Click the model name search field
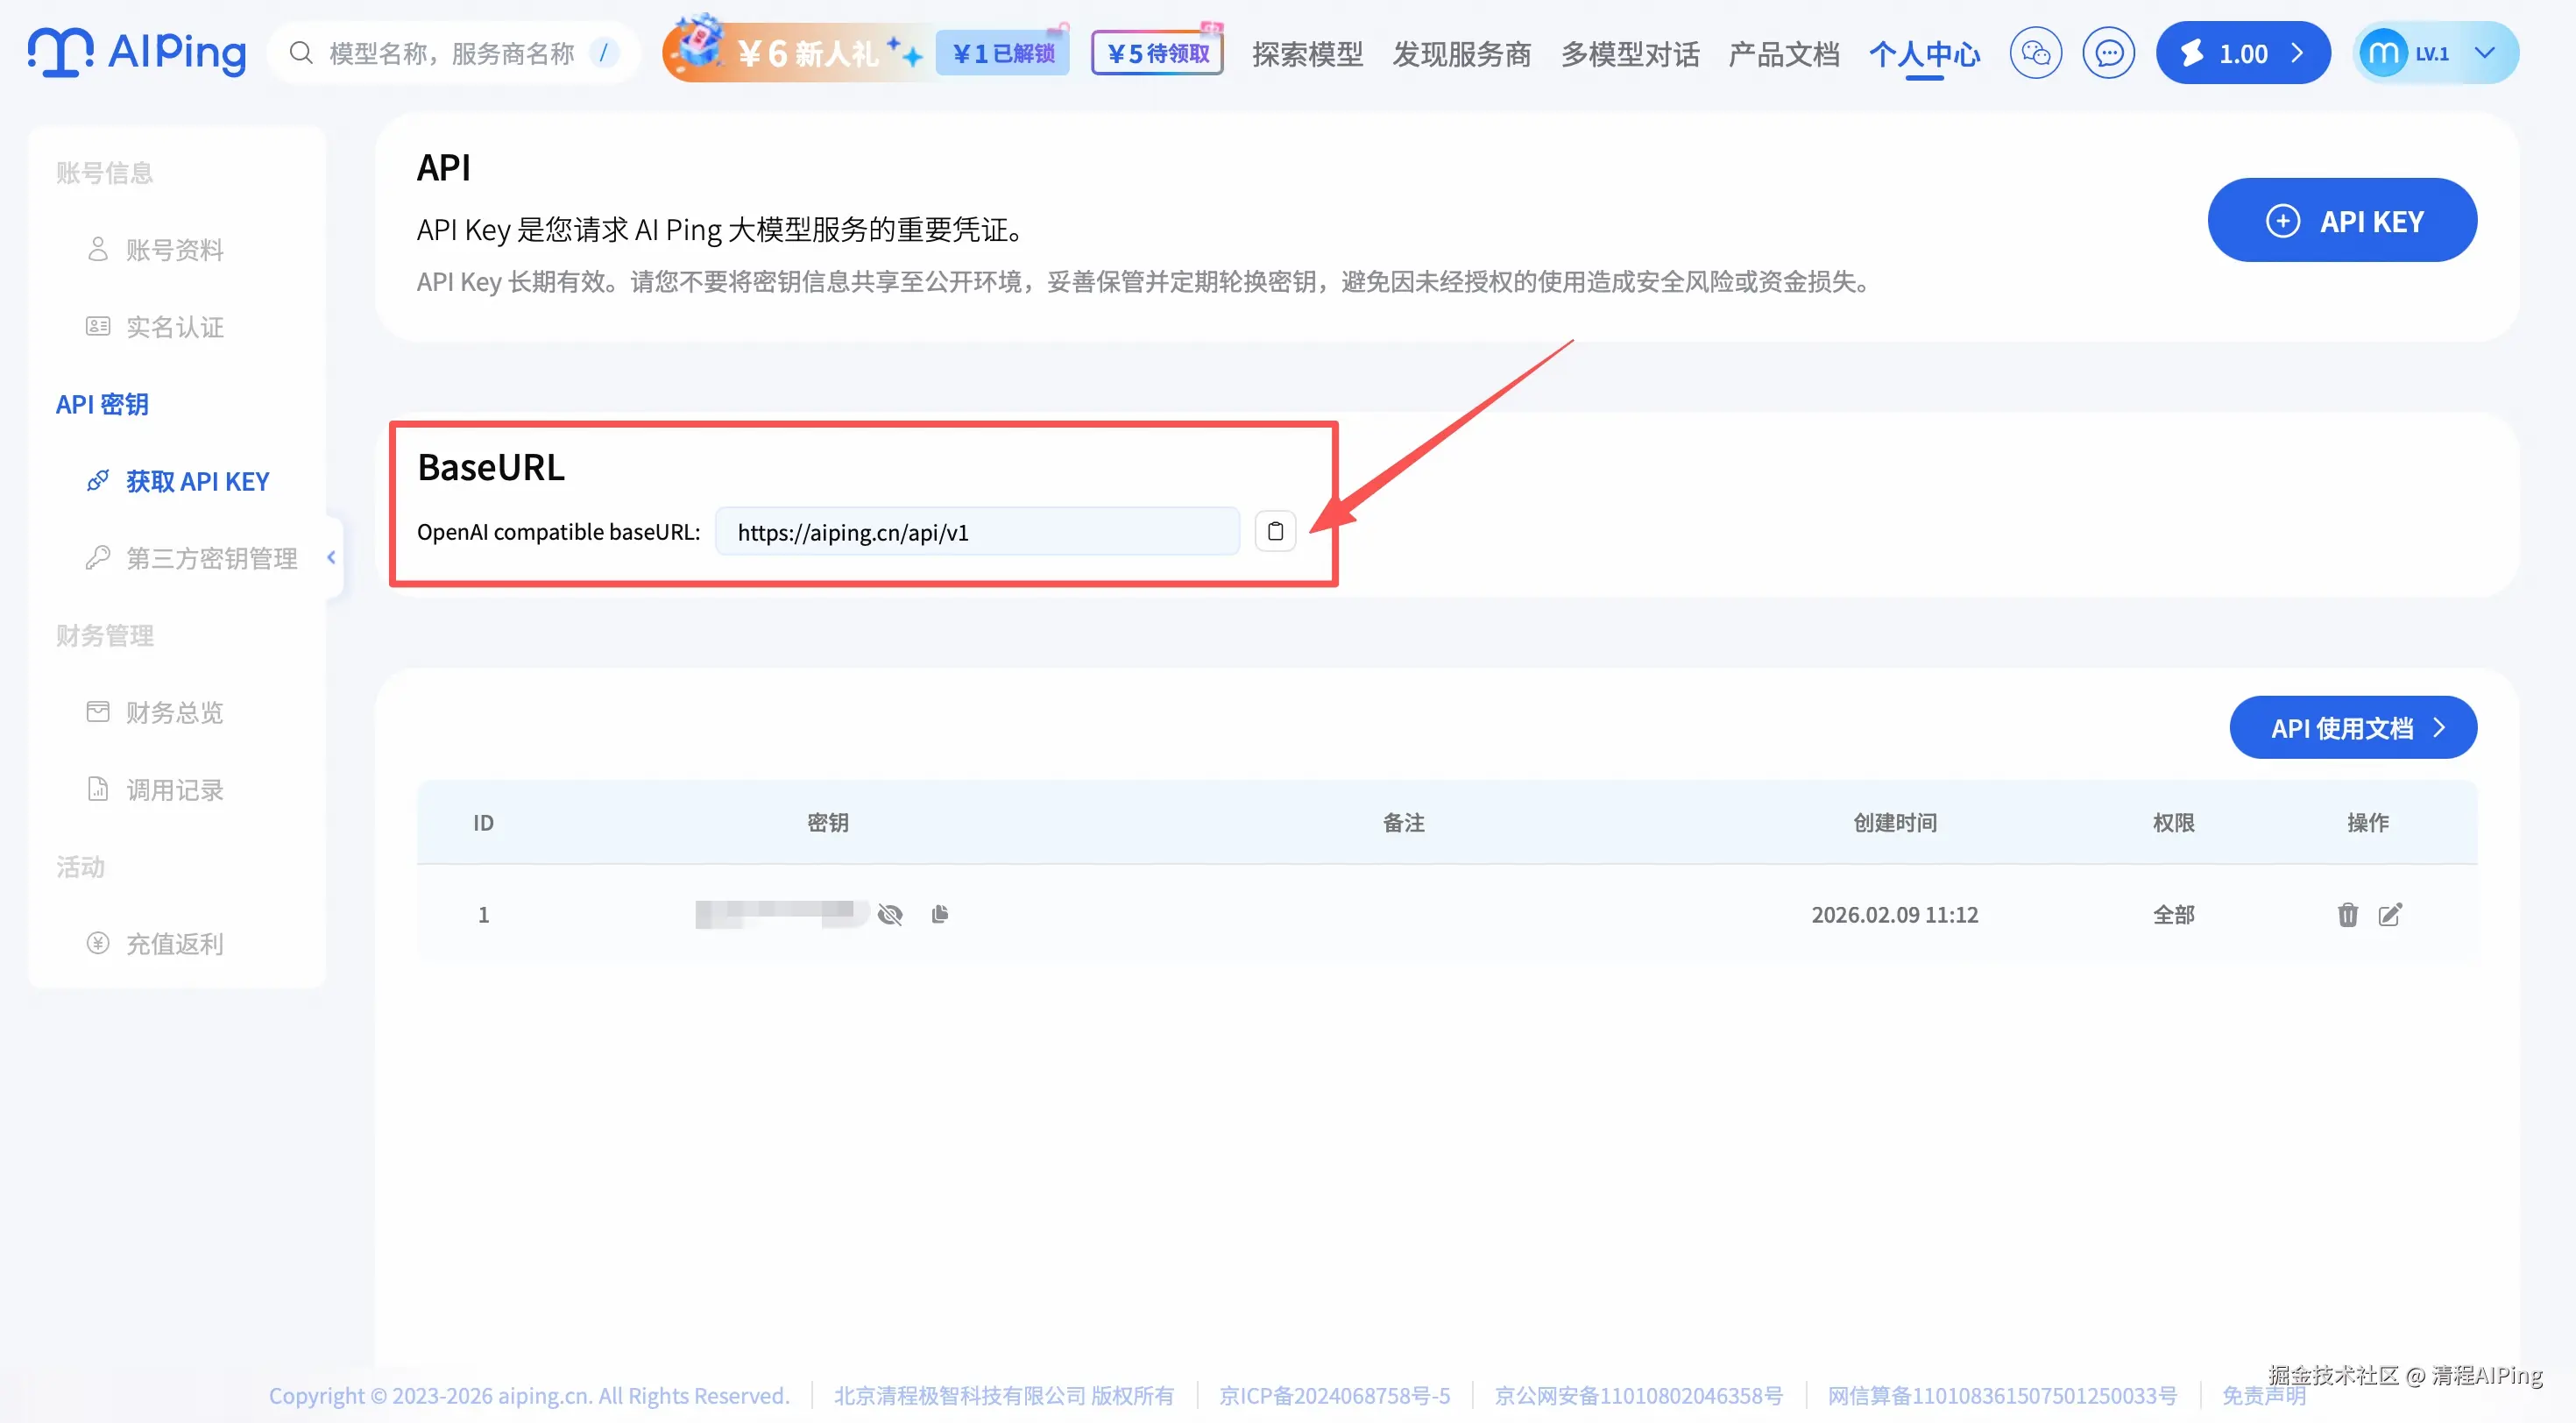Viewport: 2576px width, 1423px height. pos(451,53)
